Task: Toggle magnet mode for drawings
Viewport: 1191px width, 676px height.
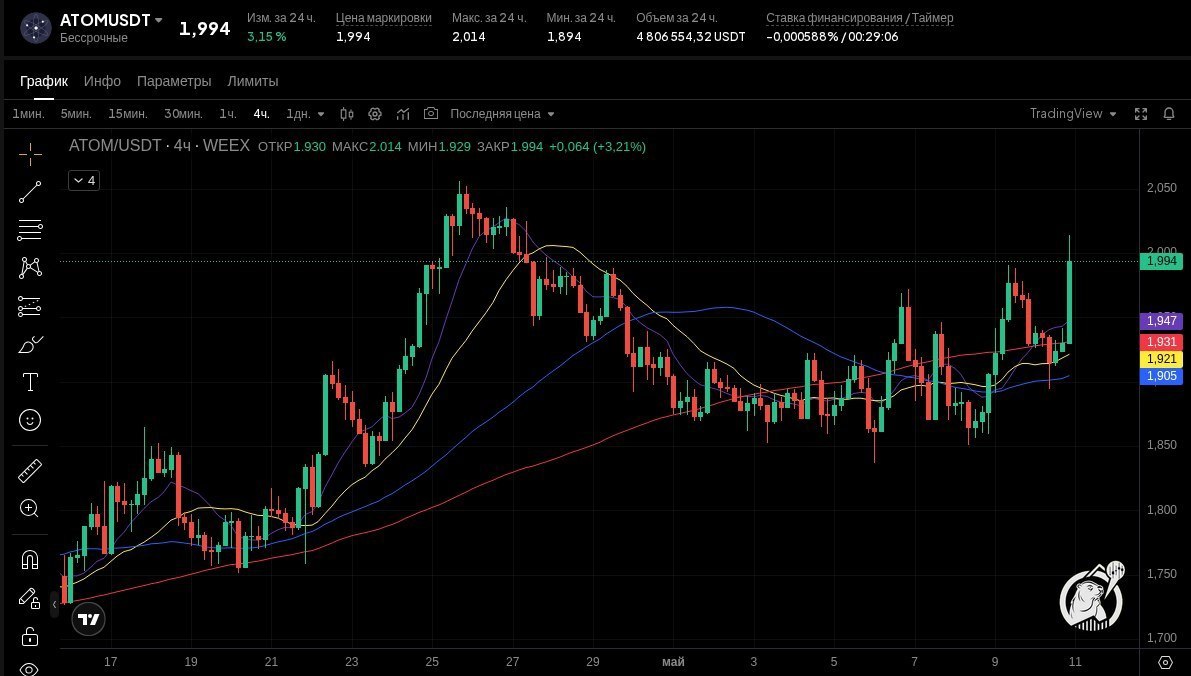Action: 30,561
